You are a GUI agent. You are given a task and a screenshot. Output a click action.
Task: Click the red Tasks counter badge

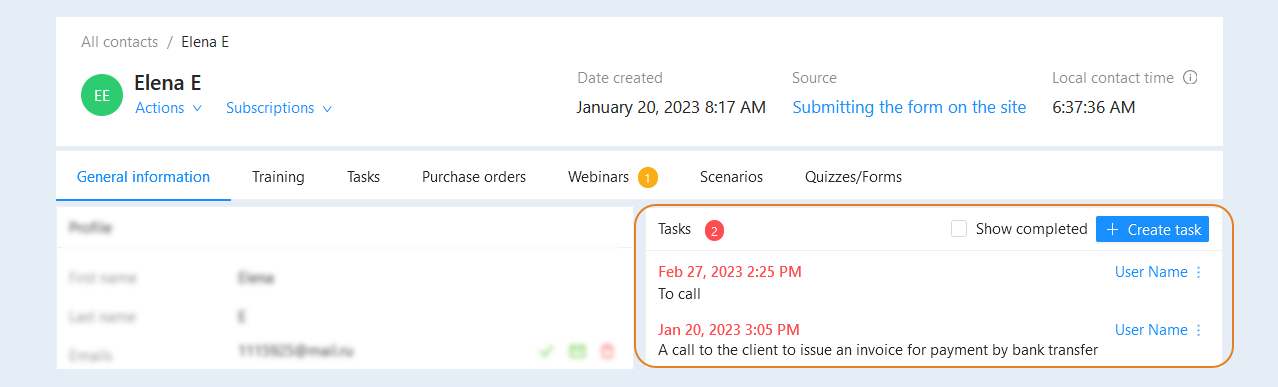coord(714,230)
